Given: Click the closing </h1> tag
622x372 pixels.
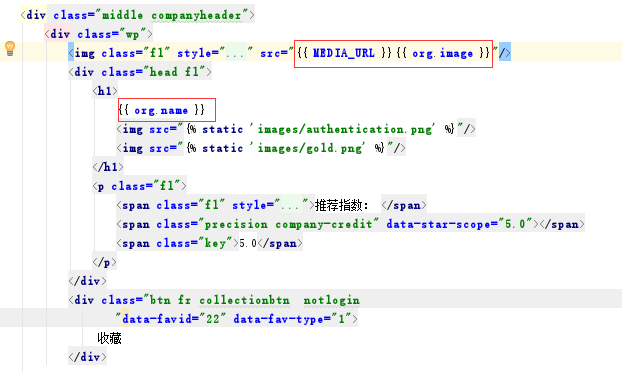Looking at the screenshot, I should pyautogui.click(x=108, y=167).
